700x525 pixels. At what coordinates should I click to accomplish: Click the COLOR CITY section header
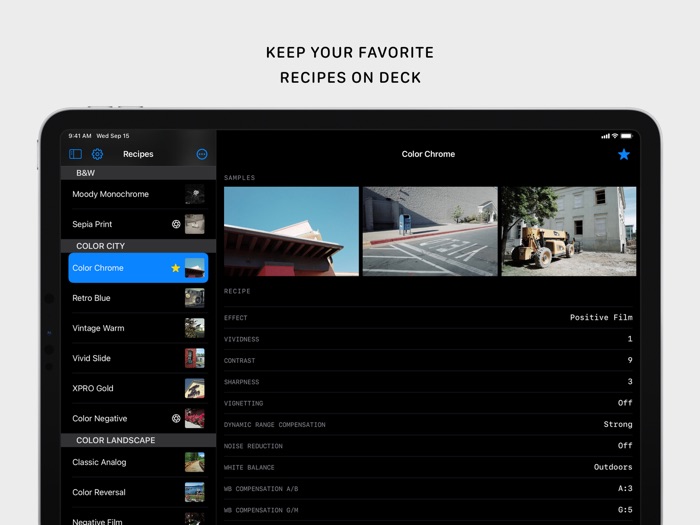click(138, 246)
